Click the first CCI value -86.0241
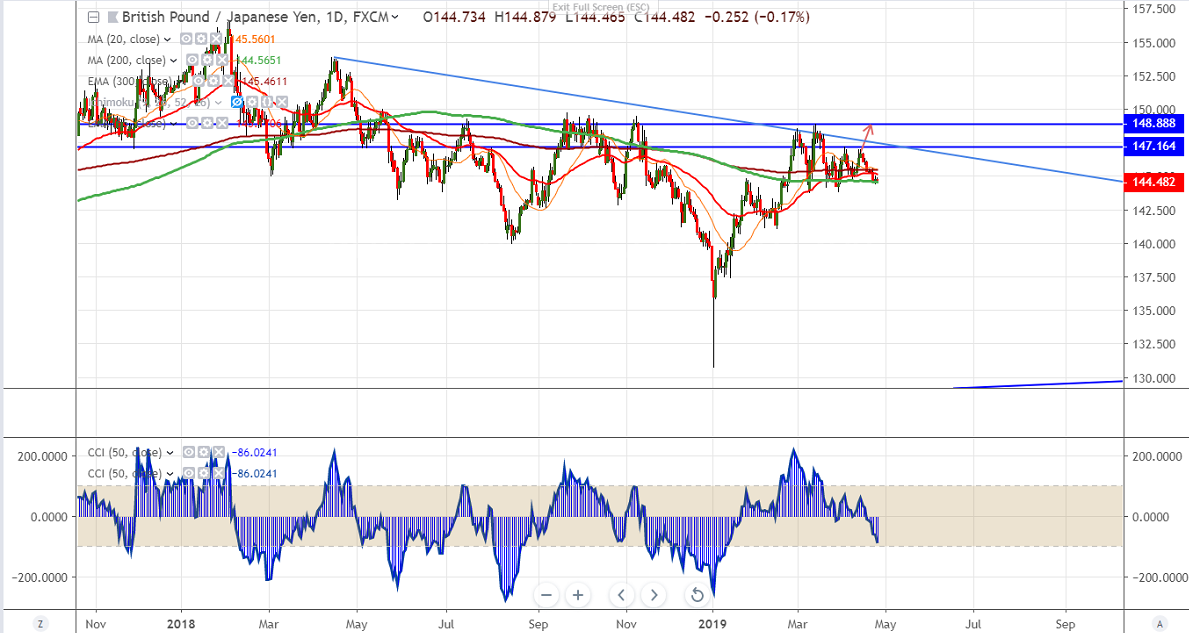The image size is (1189, 633). 254,453
